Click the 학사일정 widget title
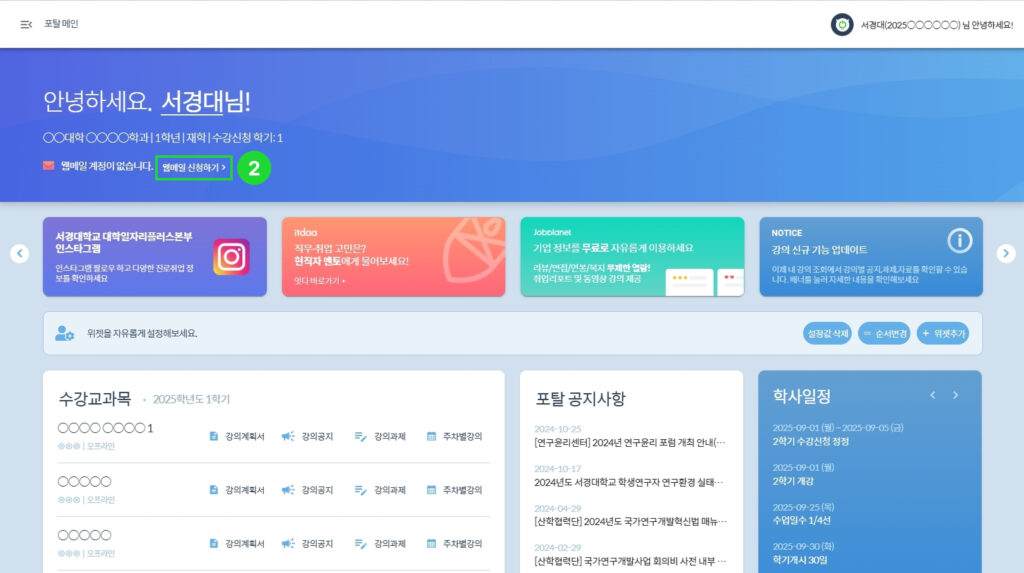Viewport: 1024px width, 573px height. click(x=801, y=396)
